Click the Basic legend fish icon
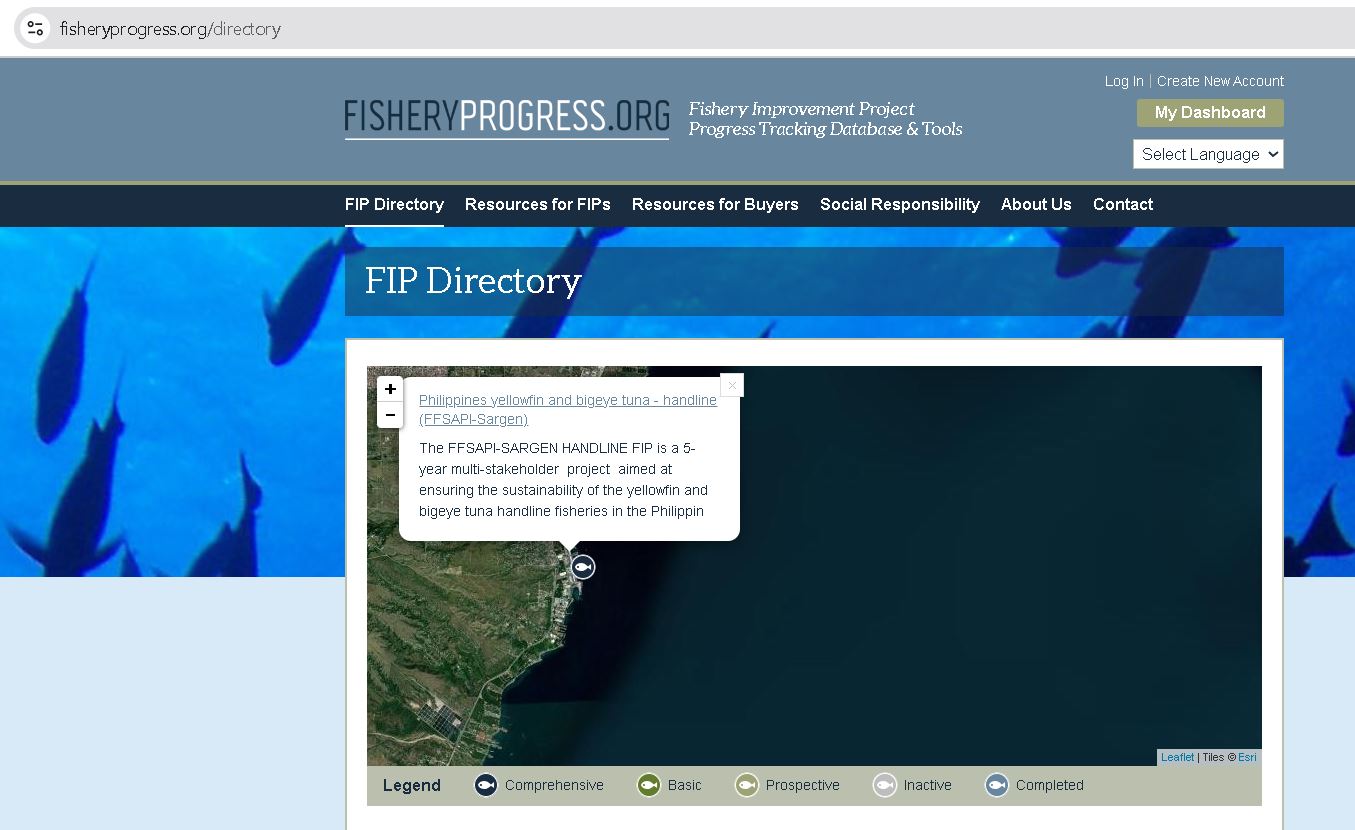 click(x=648, y=785)
